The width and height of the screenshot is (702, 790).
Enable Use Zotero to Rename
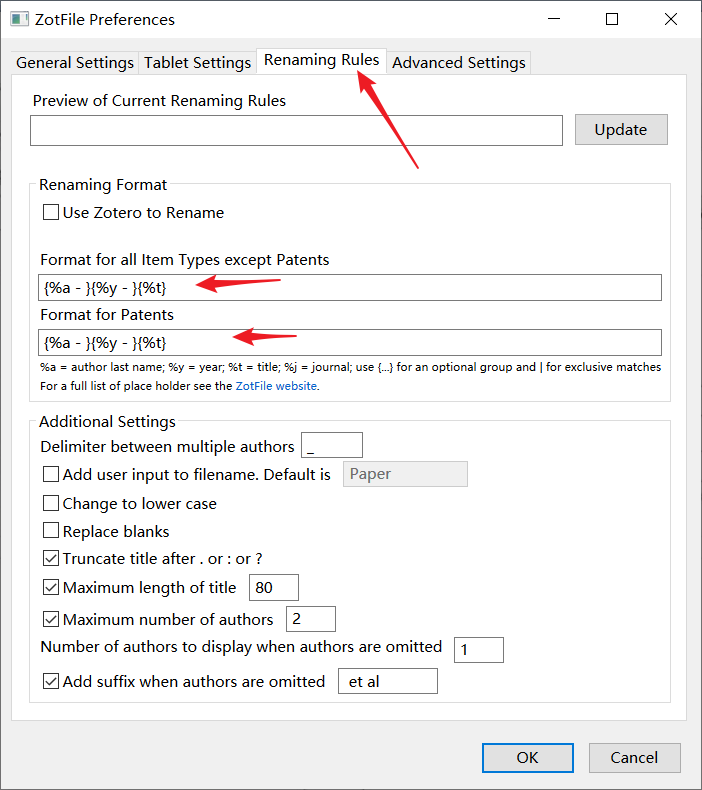click(x=51, y=212)
